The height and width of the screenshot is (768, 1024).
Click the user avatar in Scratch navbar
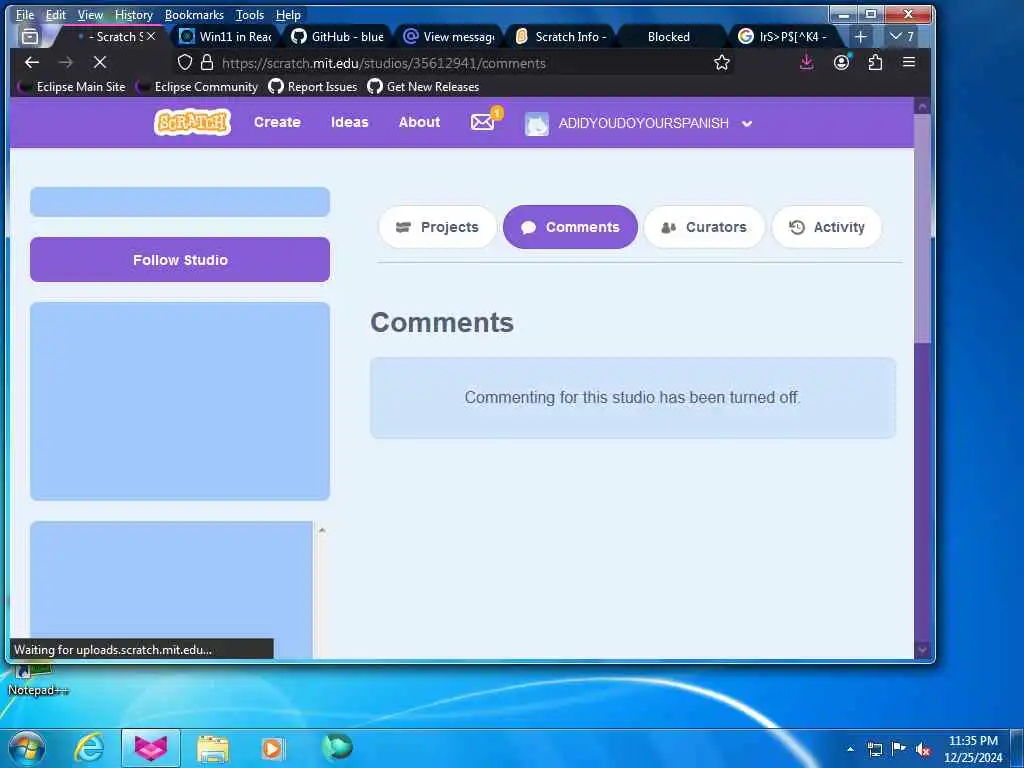coord(537,123)
